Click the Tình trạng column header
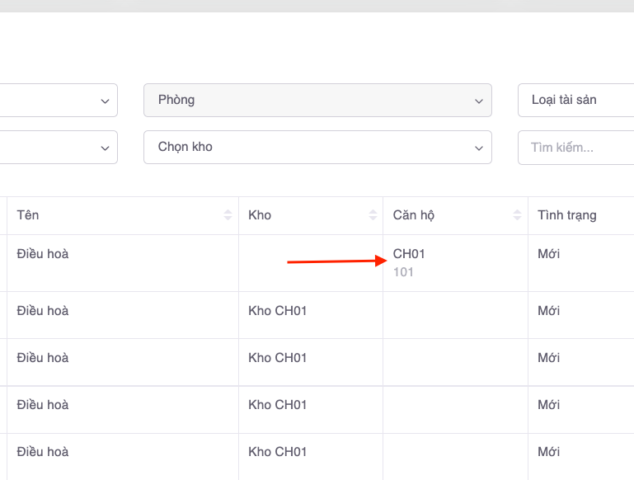634x480 pixels. [x=567, y=216]
